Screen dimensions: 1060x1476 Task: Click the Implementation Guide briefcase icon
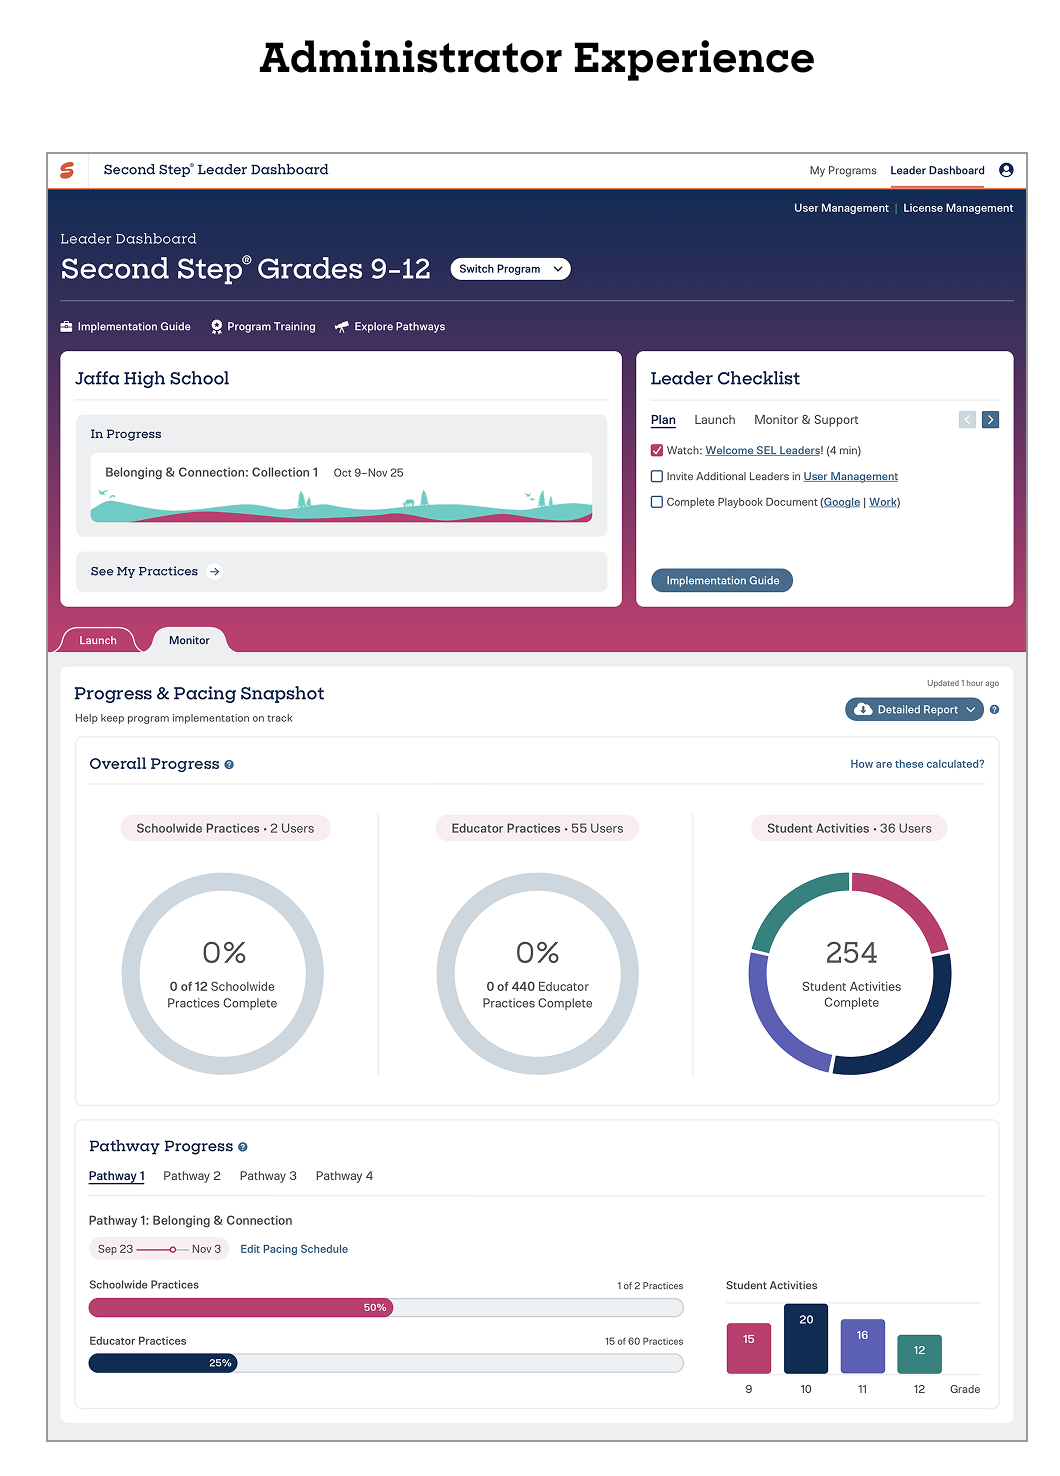[66, 327]
